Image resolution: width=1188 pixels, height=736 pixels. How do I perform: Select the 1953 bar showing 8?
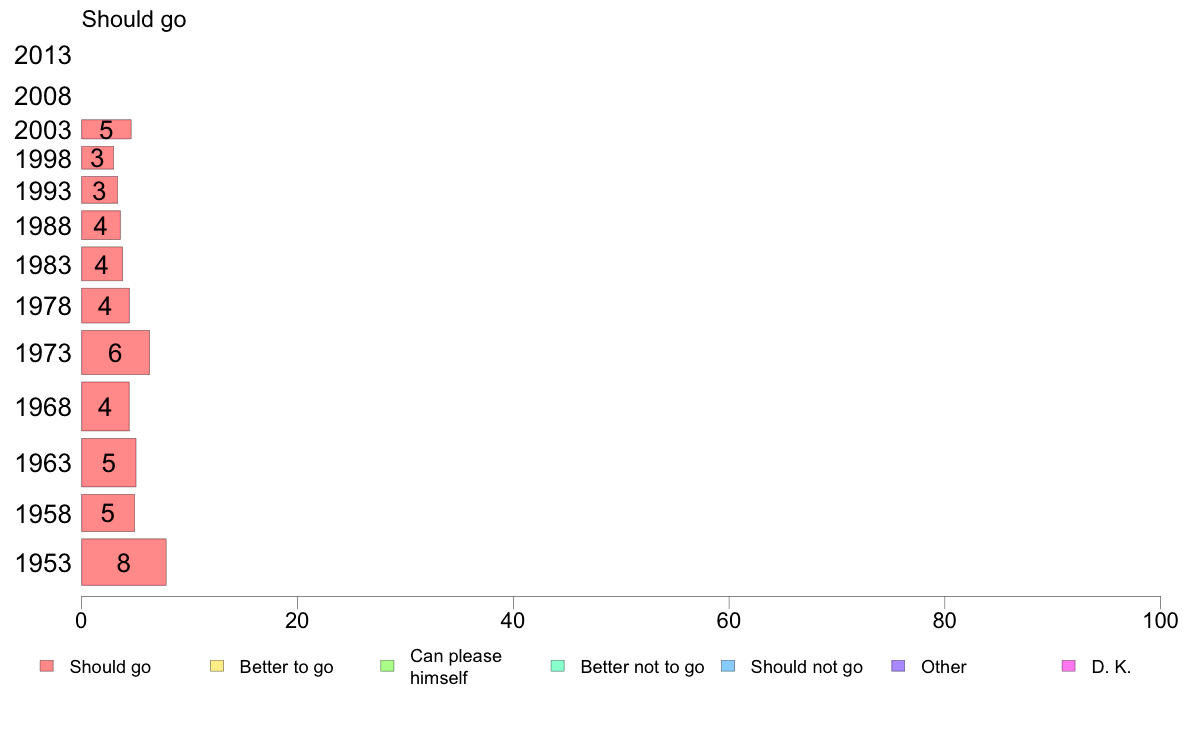click(x=123, y=562)
